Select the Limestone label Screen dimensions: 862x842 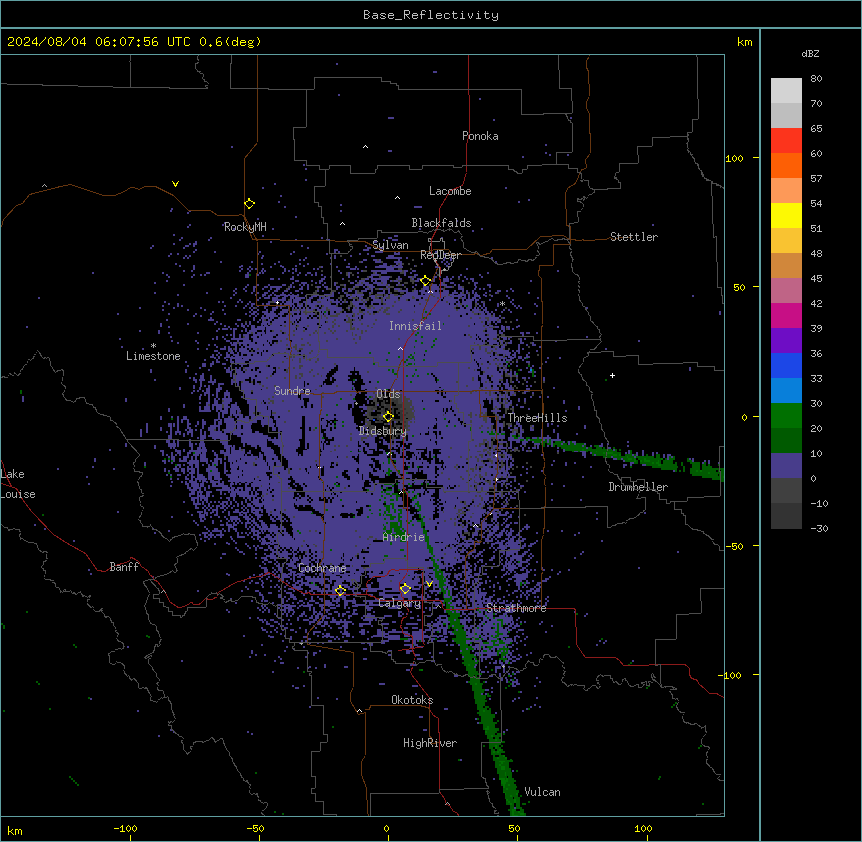point(153,356)
